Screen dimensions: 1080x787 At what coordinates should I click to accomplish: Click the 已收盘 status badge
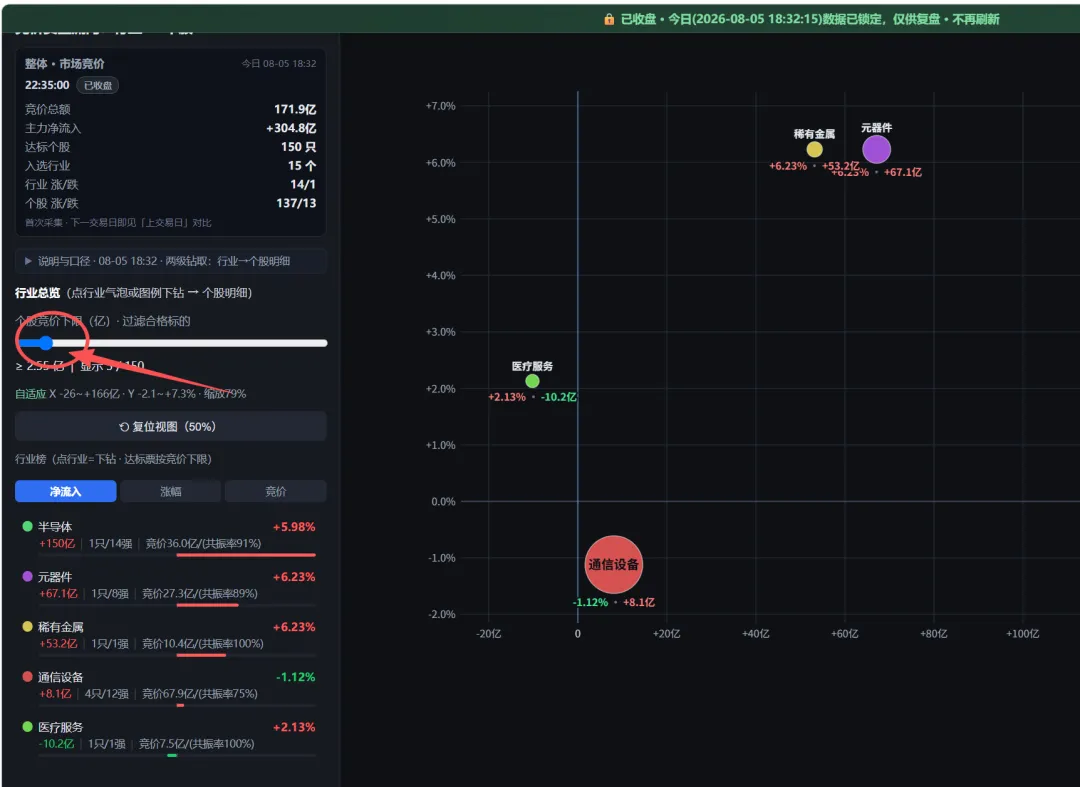[98, 85]
